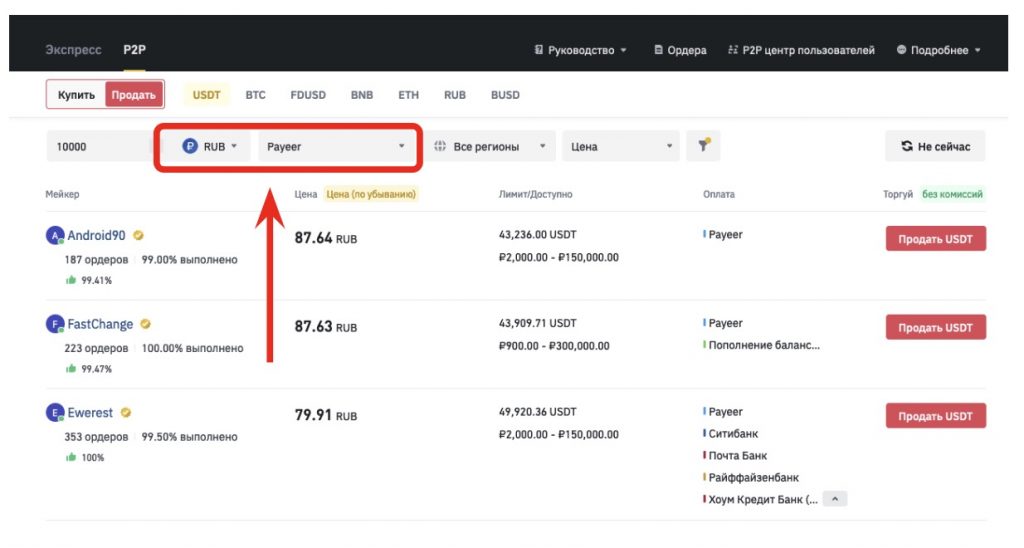Click the 43,236.00 USDT amount
Viewport: 1024px width, 548px height.
(537, 234)
